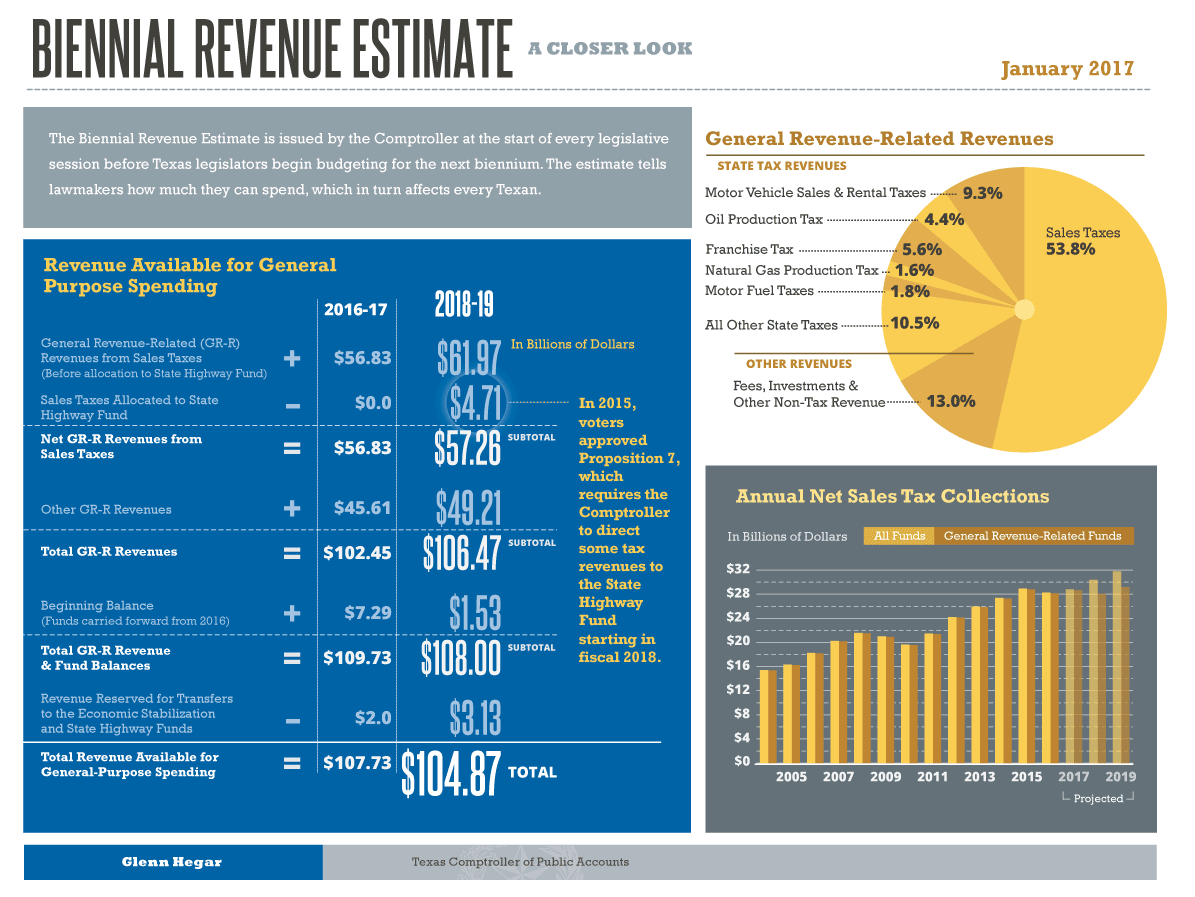Click the plus sign beside Beginning Balance
The height and width of the screenshot is (897, 1195).
tap(292, 612)
